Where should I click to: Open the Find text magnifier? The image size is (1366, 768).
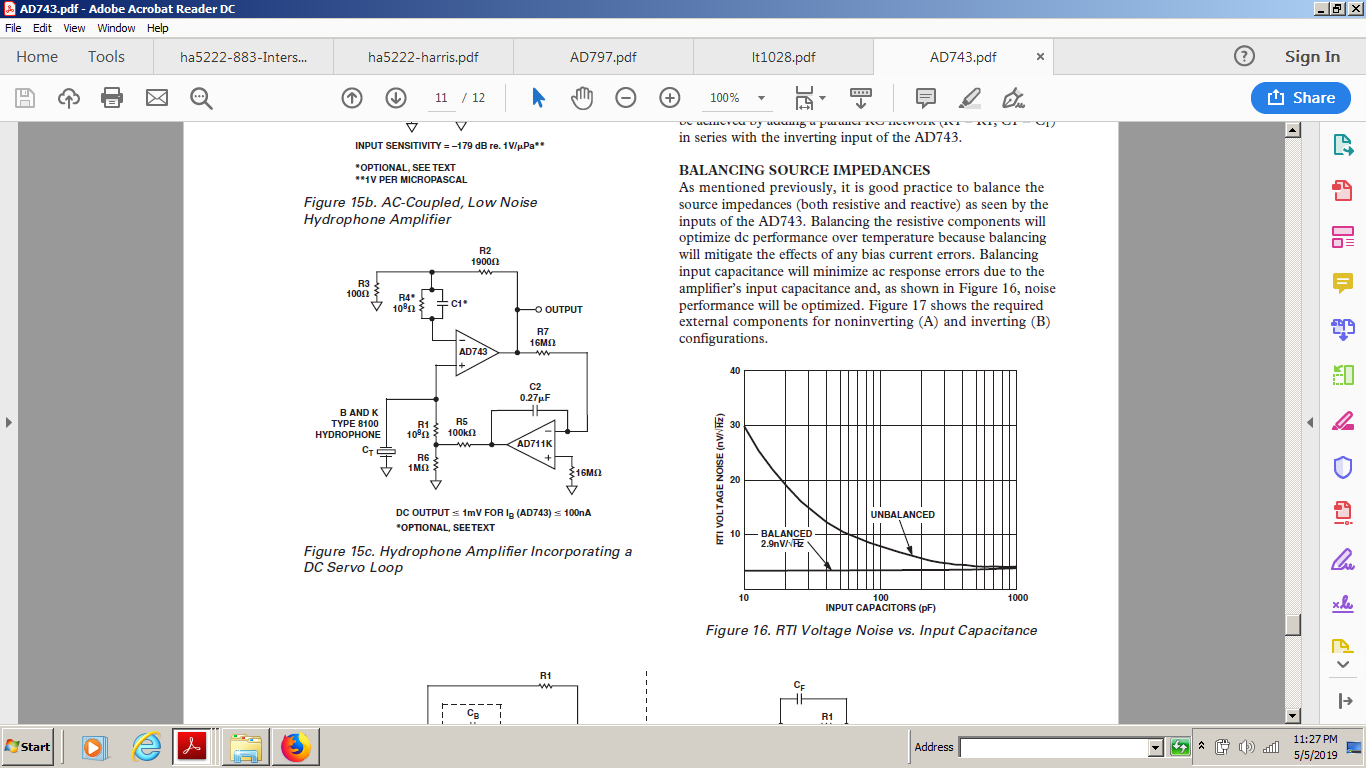point(201,98)
